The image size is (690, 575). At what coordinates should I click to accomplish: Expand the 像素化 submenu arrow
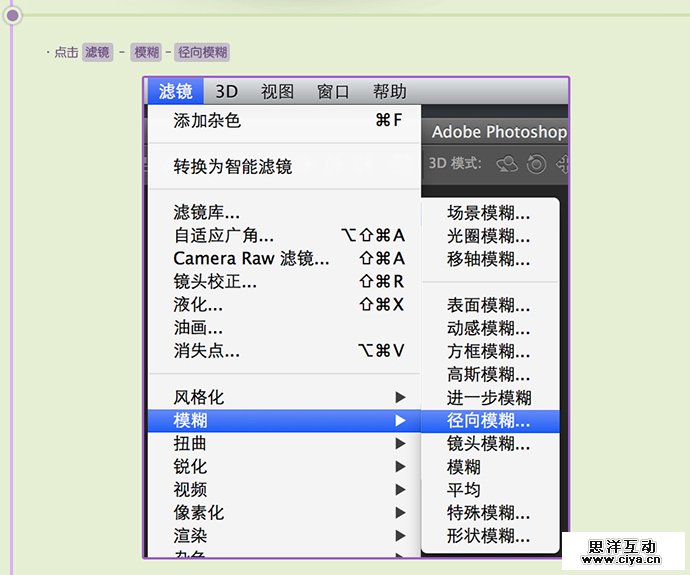click(400, 513)
